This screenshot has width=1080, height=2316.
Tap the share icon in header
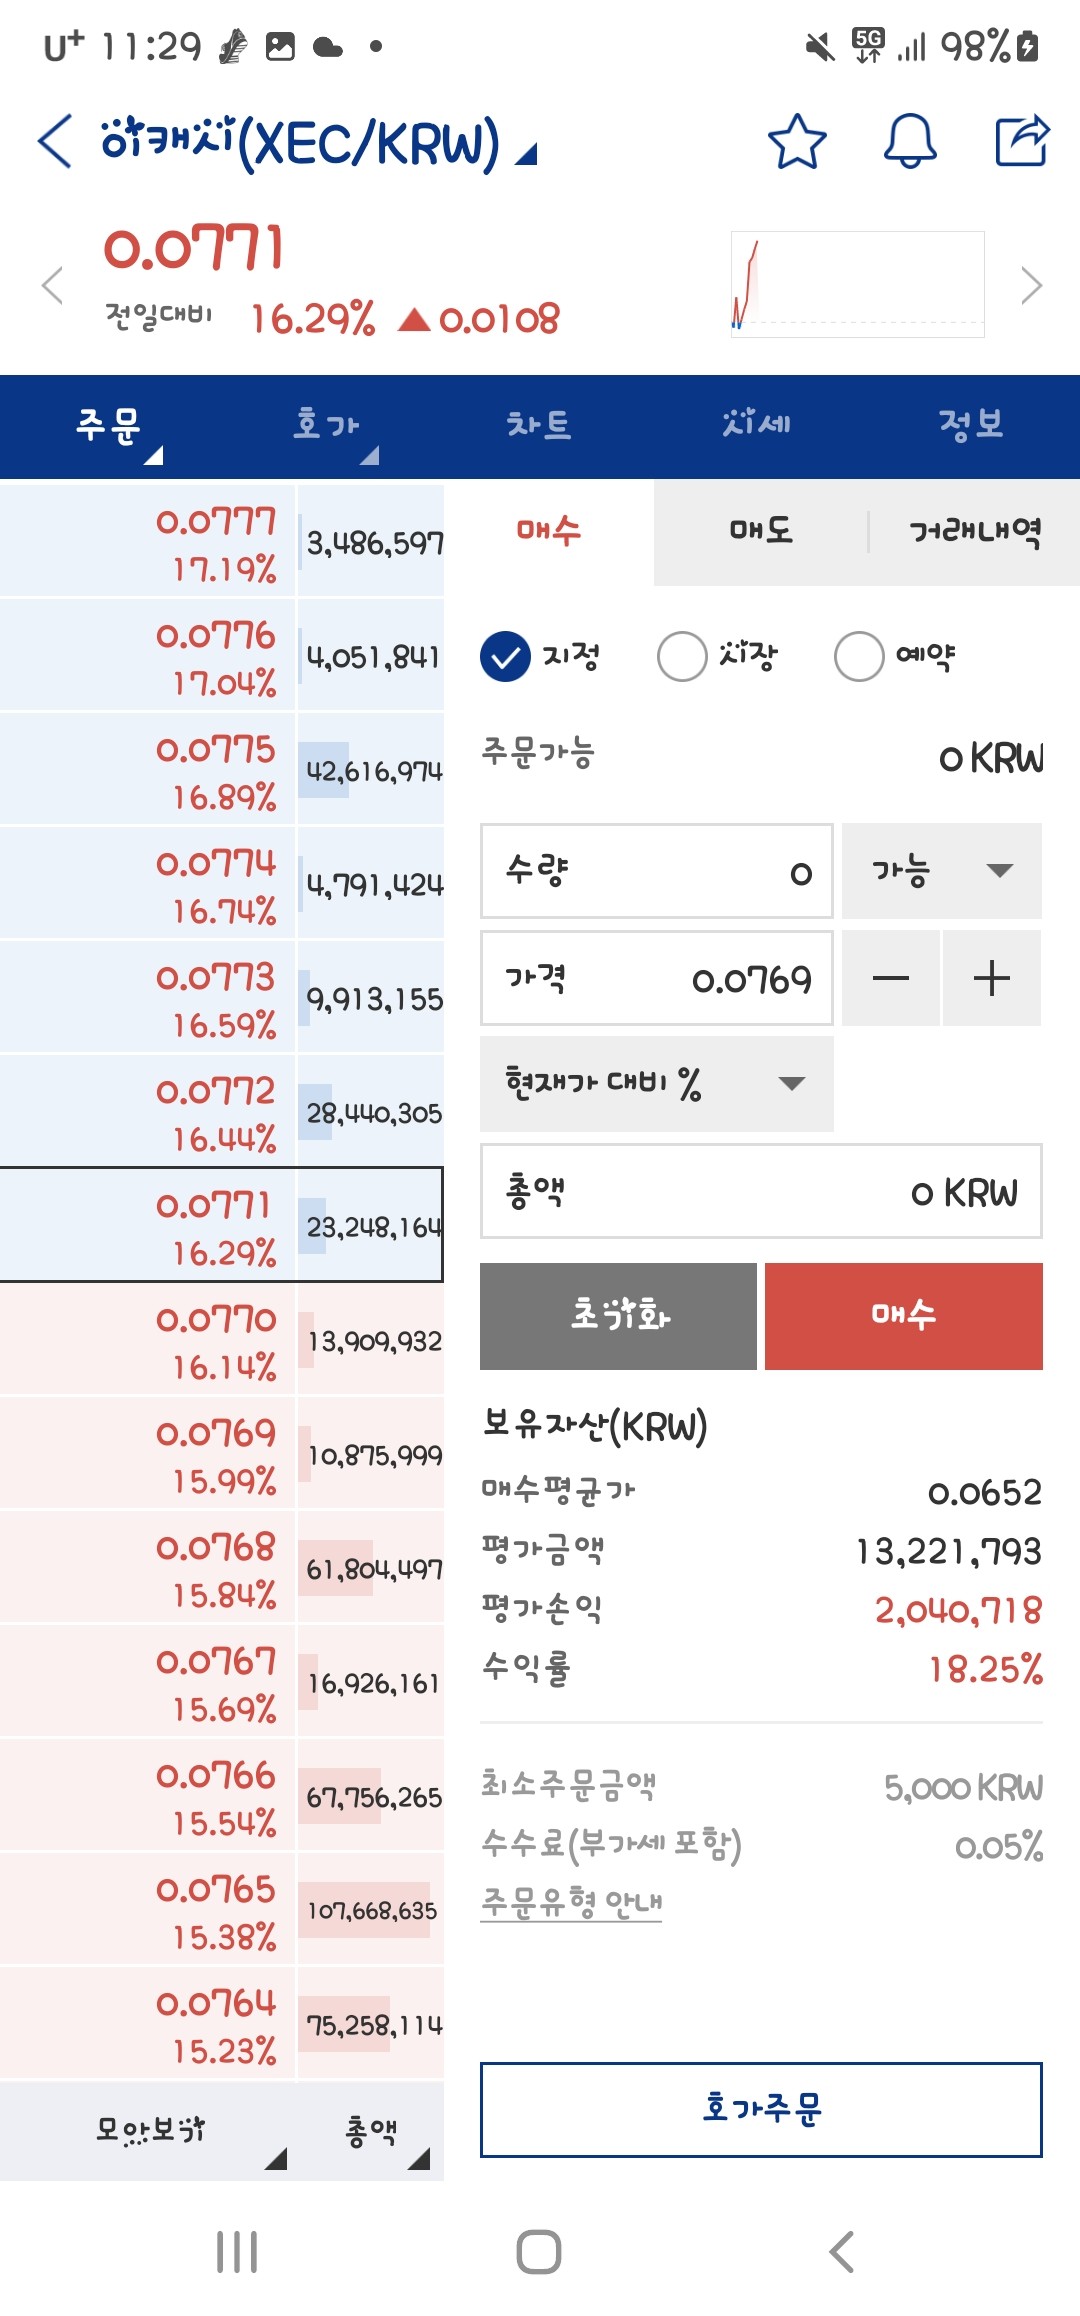click(1022, 140)
